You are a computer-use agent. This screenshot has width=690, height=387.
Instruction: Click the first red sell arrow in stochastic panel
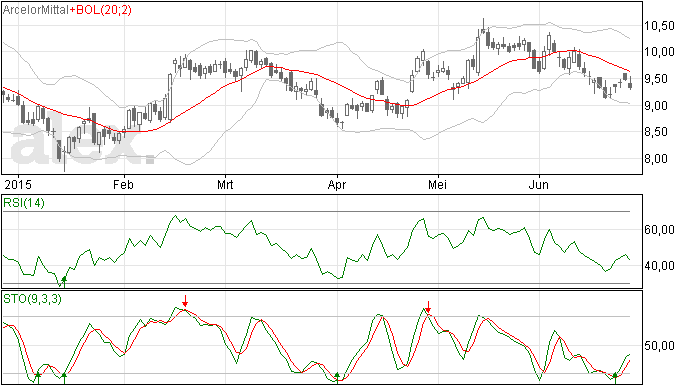(x=185, y=301)
